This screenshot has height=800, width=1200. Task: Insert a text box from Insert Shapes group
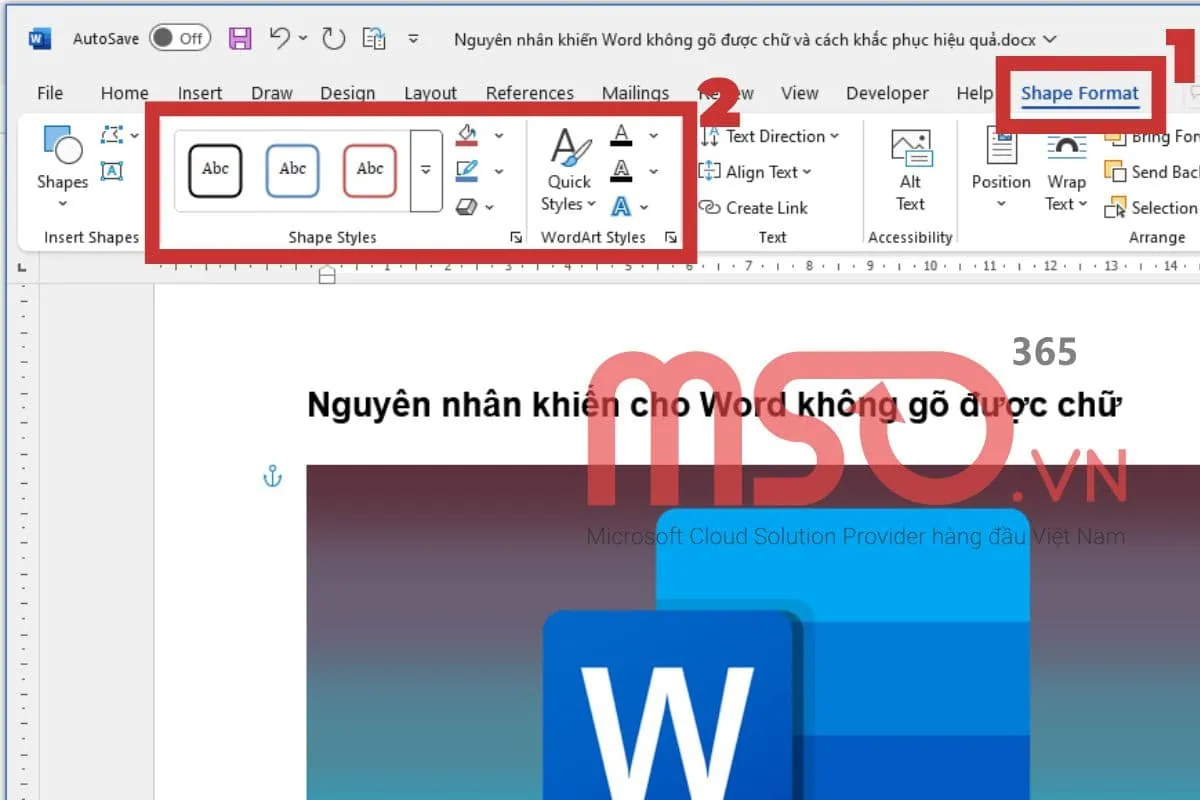tap(113, 170)
